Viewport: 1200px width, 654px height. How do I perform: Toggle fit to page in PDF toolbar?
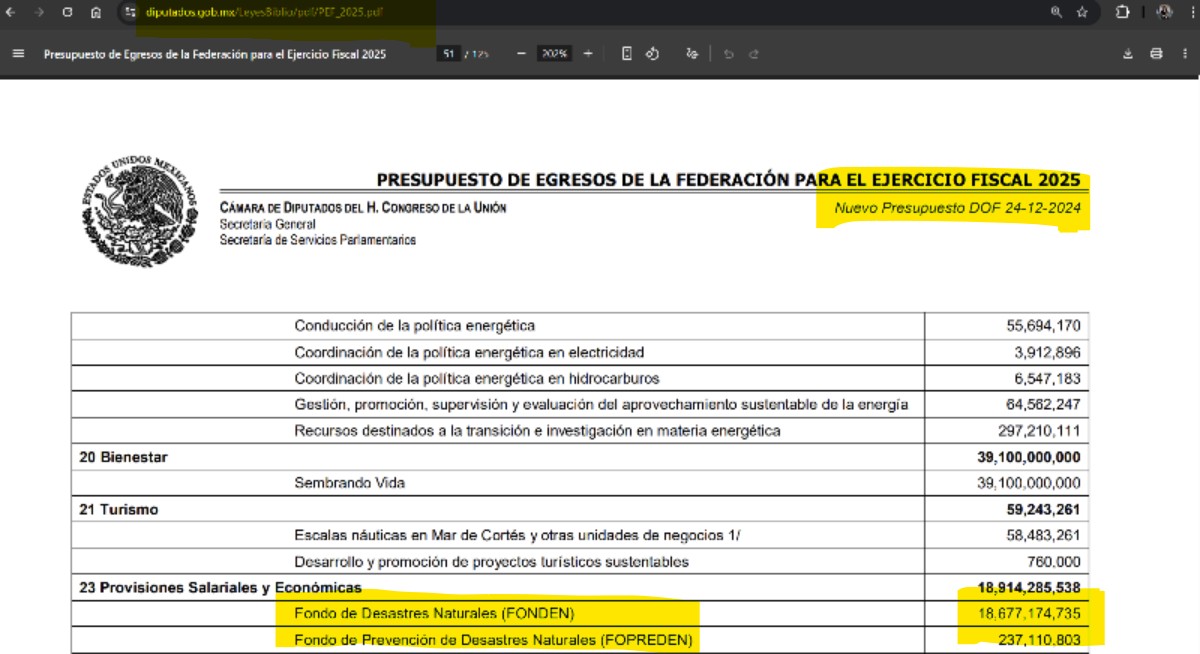[x=627, y=54]
